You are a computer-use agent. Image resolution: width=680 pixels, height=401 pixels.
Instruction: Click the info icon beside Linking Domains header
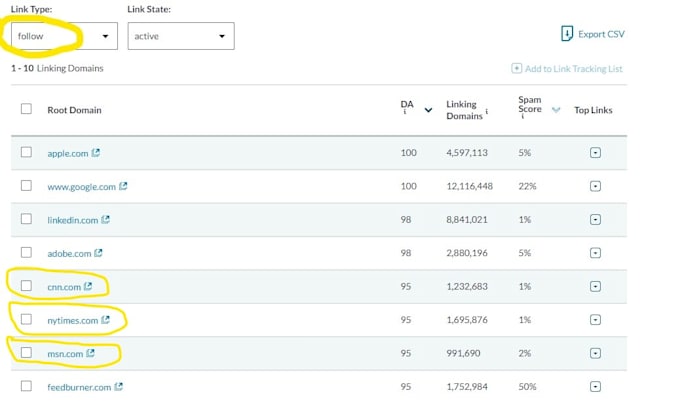pyautogui.click(x=487, y=111)
